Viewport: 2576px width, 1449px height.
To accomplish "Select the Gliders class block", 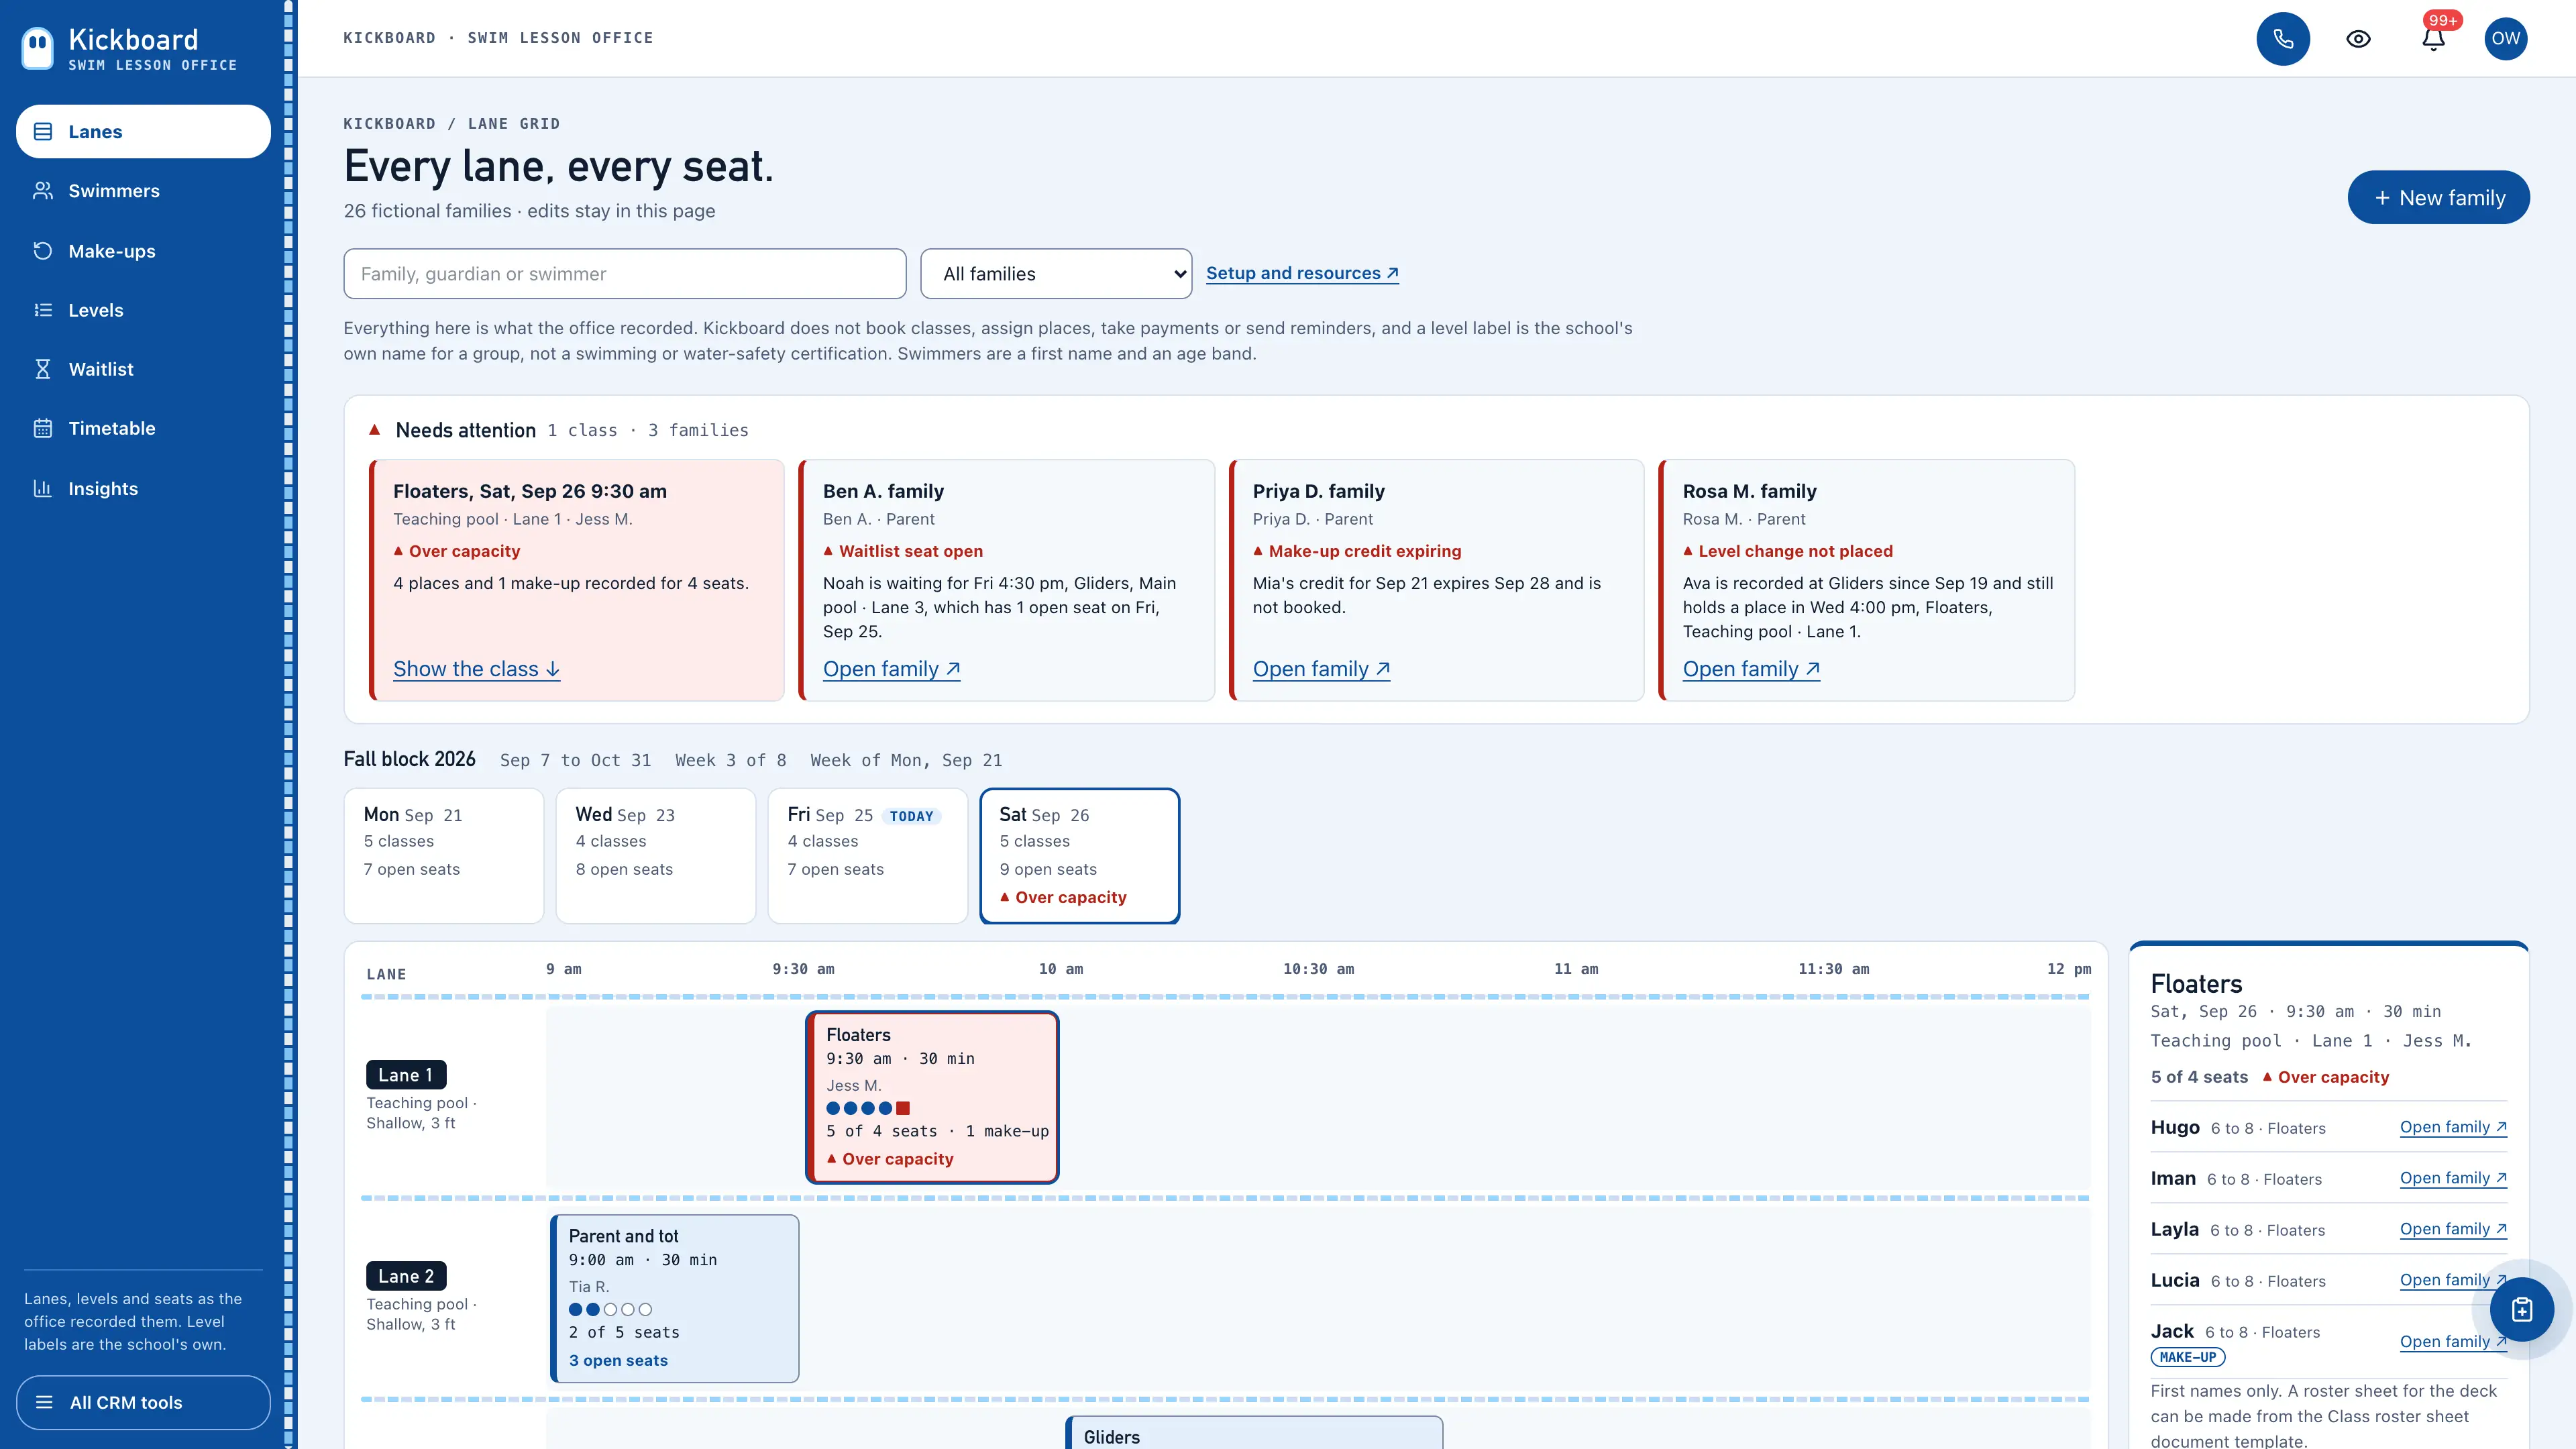I will 1254,1433.
